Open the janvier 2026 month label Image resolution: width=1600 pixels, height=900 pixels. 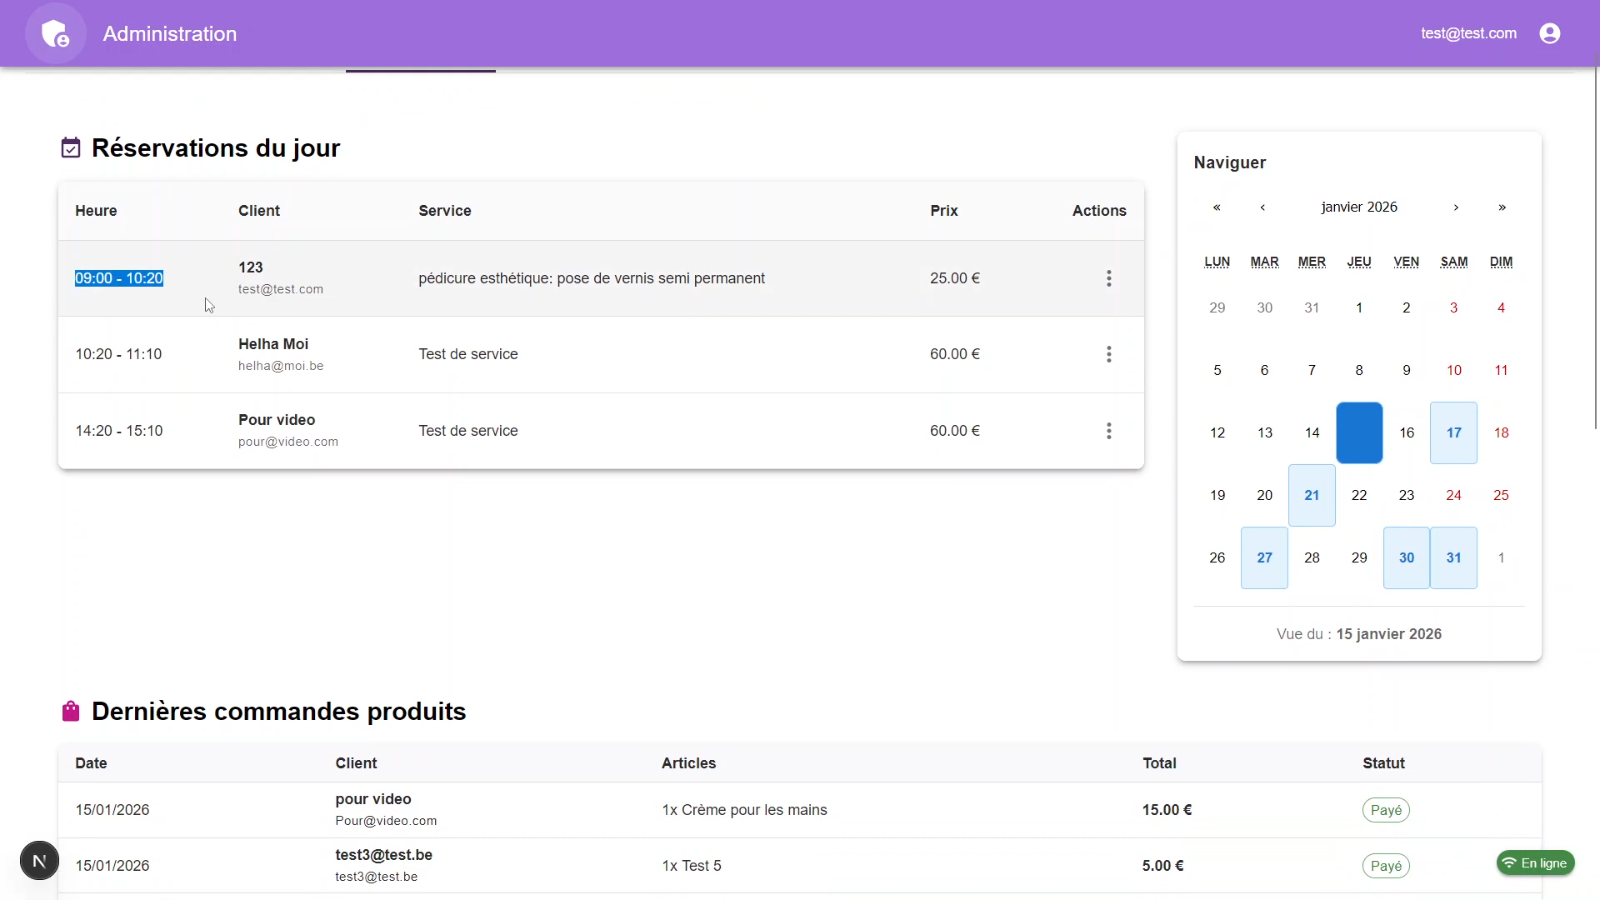click(1359, 207)
